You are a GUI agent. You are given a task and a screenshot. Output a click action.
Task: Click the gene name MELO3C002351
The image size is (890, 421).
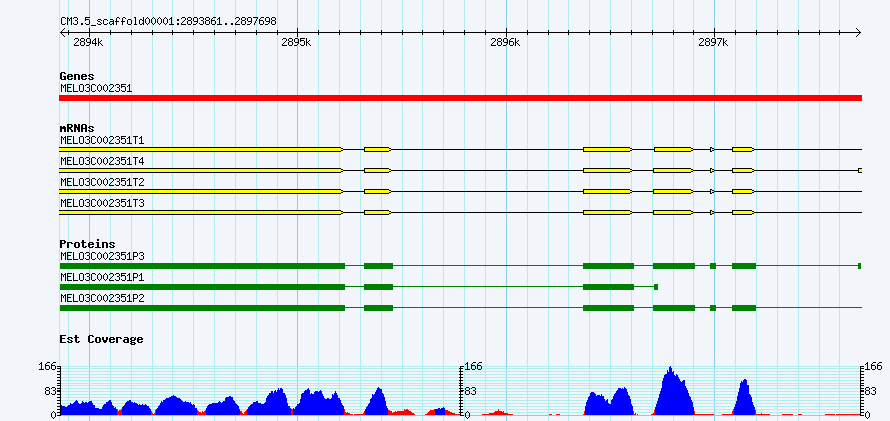(x=96, y=88)
